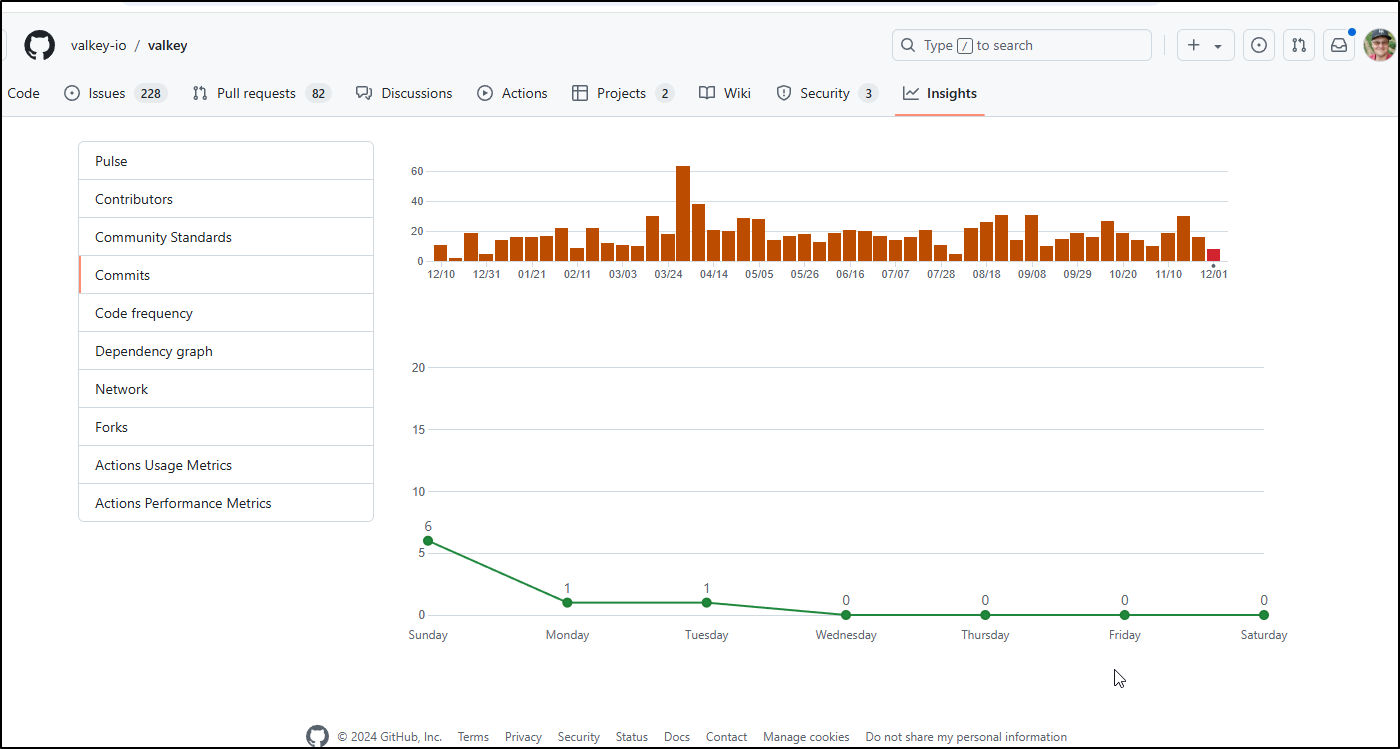This screenshot has width=1400, height=749.
Task: Open Dependency graph in the sidebar
Action: [x=226, y=351]
